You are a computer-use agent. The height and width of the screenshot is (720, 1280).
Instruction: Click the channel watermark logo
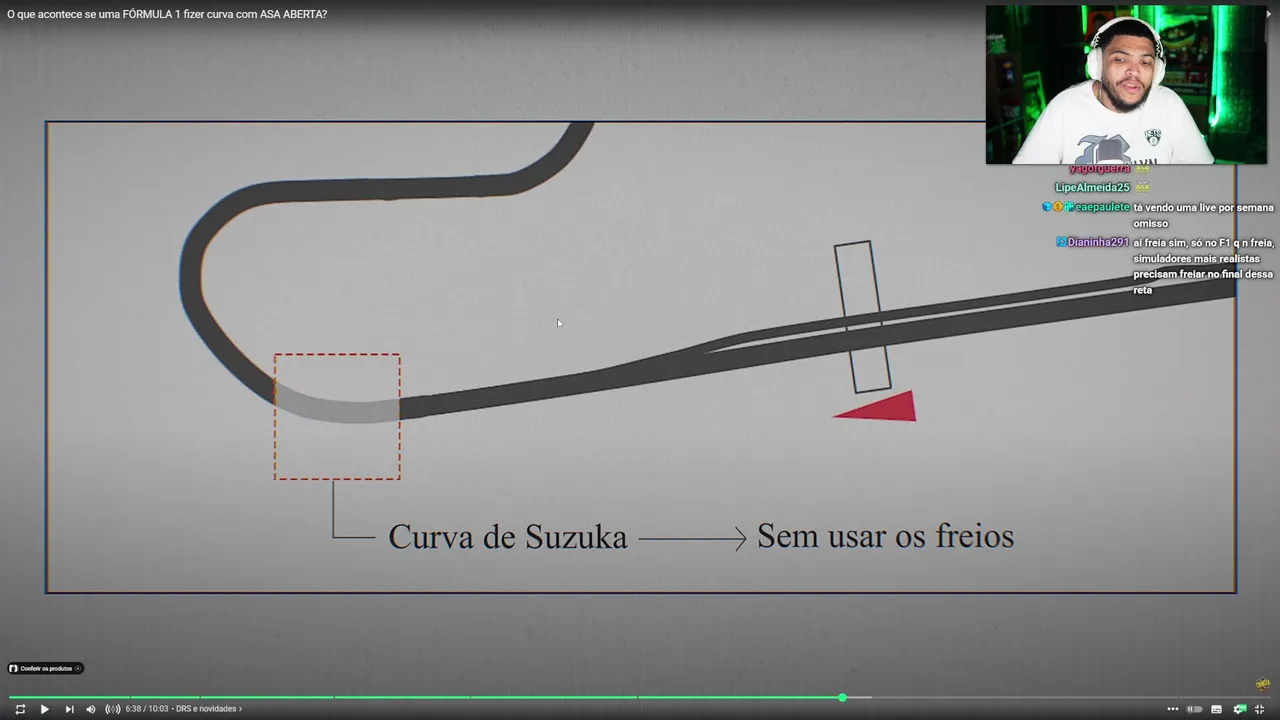[x=1262, y=685]
